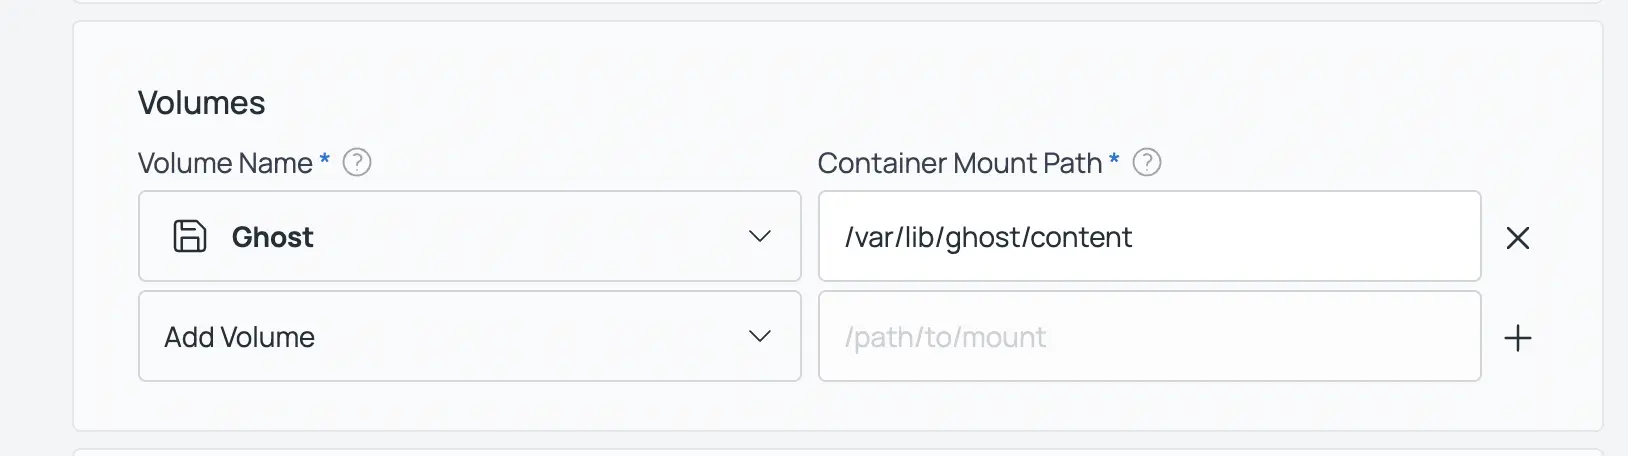Click the help icon beside Container Mount Path
The width and height of the screenshot is (1628, 456).
click(1147, 162)
